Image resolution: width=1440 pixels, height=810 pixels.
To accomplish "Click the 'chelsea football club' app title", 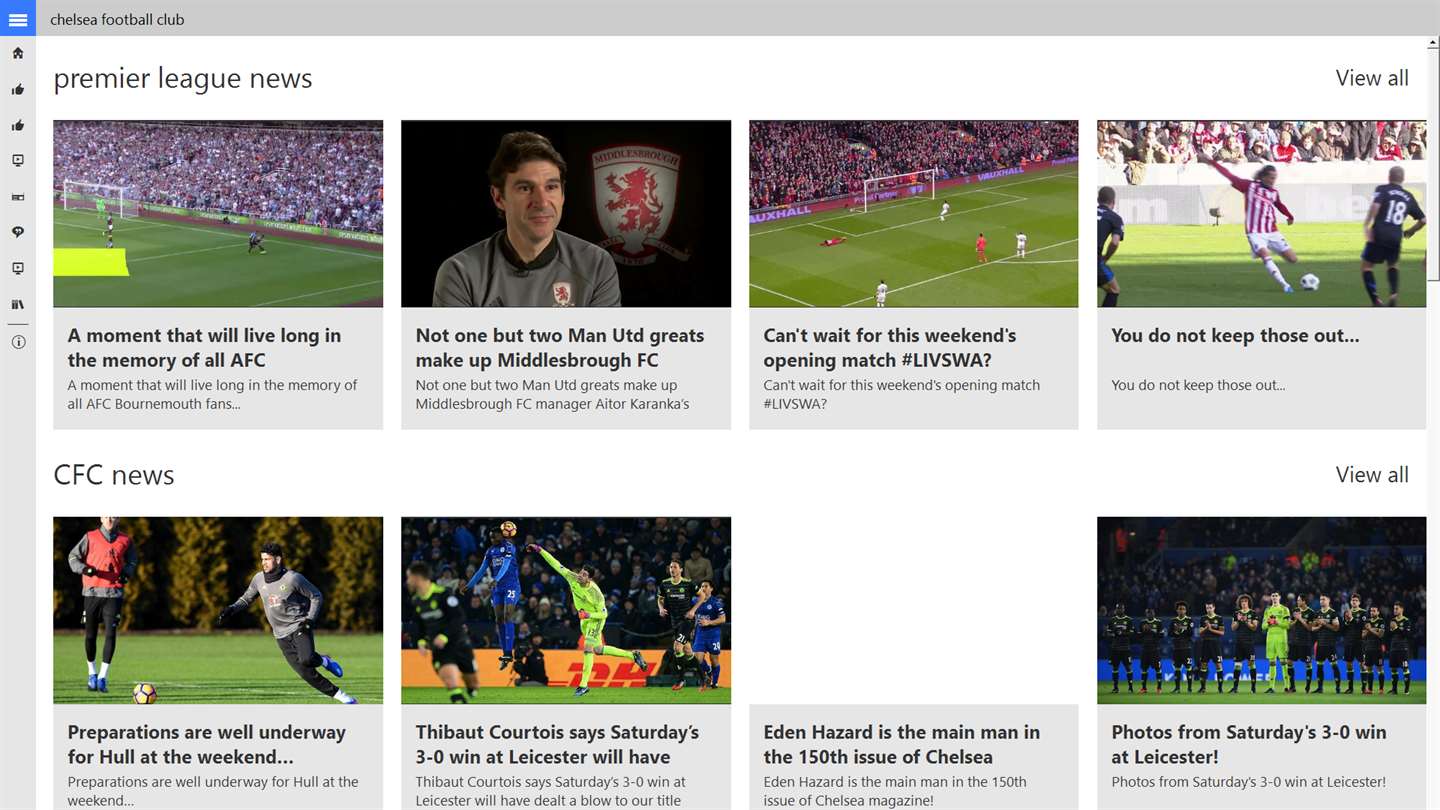I will pyautogui.click(x=117, y=19).
